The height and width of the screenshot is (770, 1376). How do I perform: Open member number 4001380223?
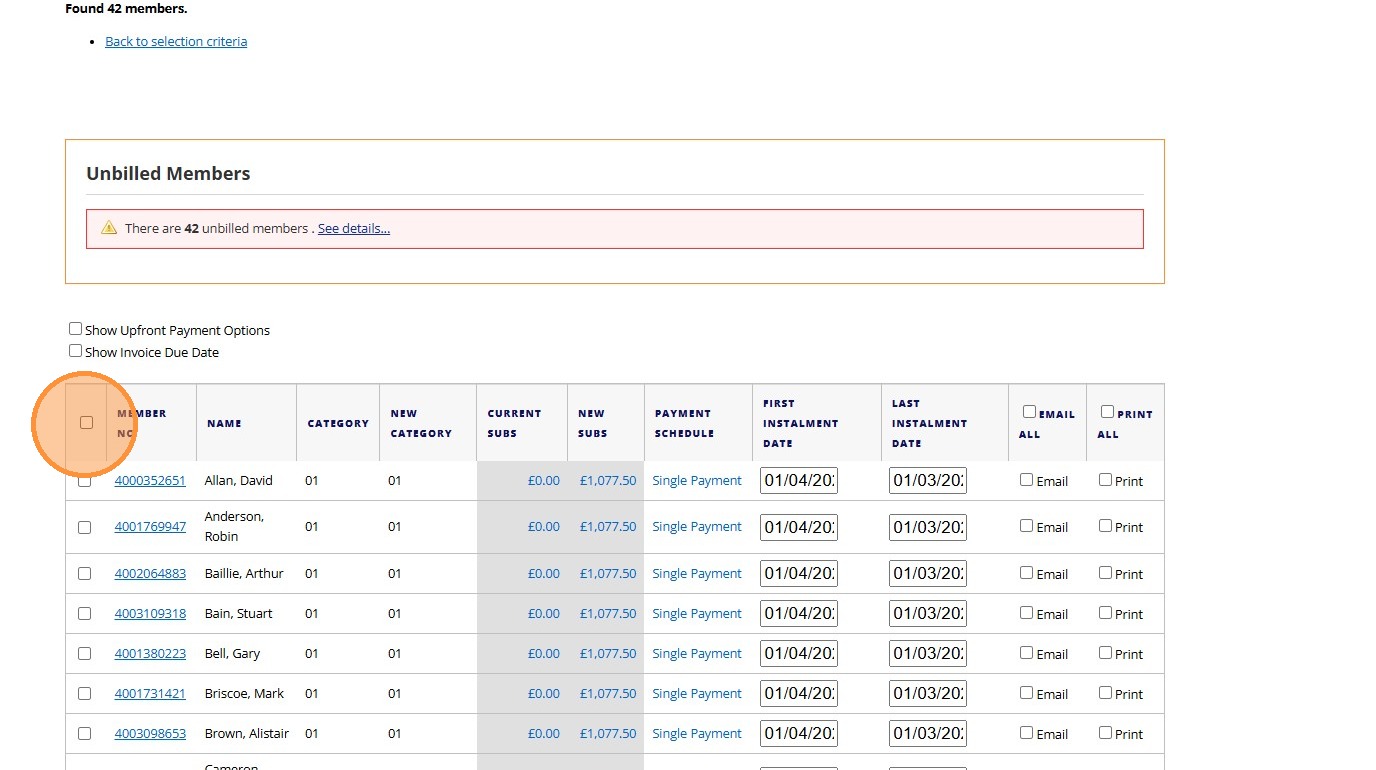[150, 653]
